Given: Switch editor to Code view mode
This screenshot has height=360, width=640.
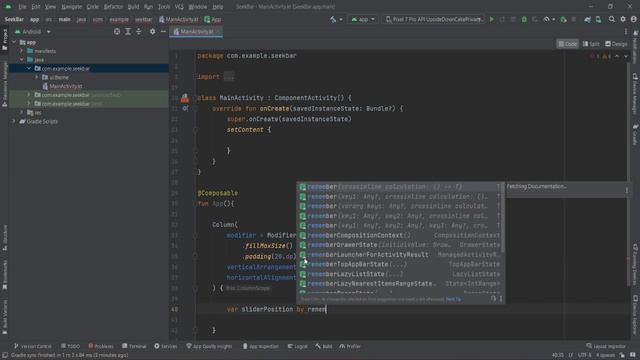Looking at the screenshot, I should point(568,44).
